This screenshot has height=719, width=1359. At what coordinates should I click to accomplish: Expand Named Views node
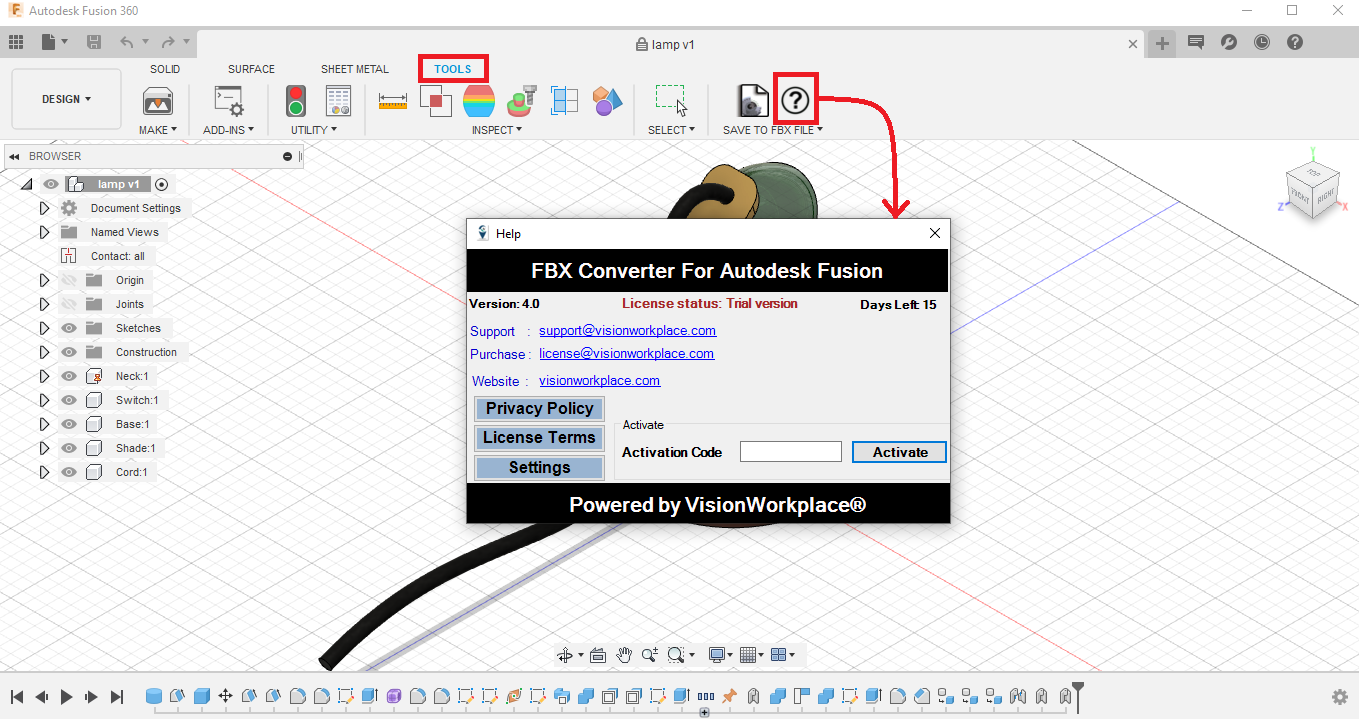tap(44, 232)
